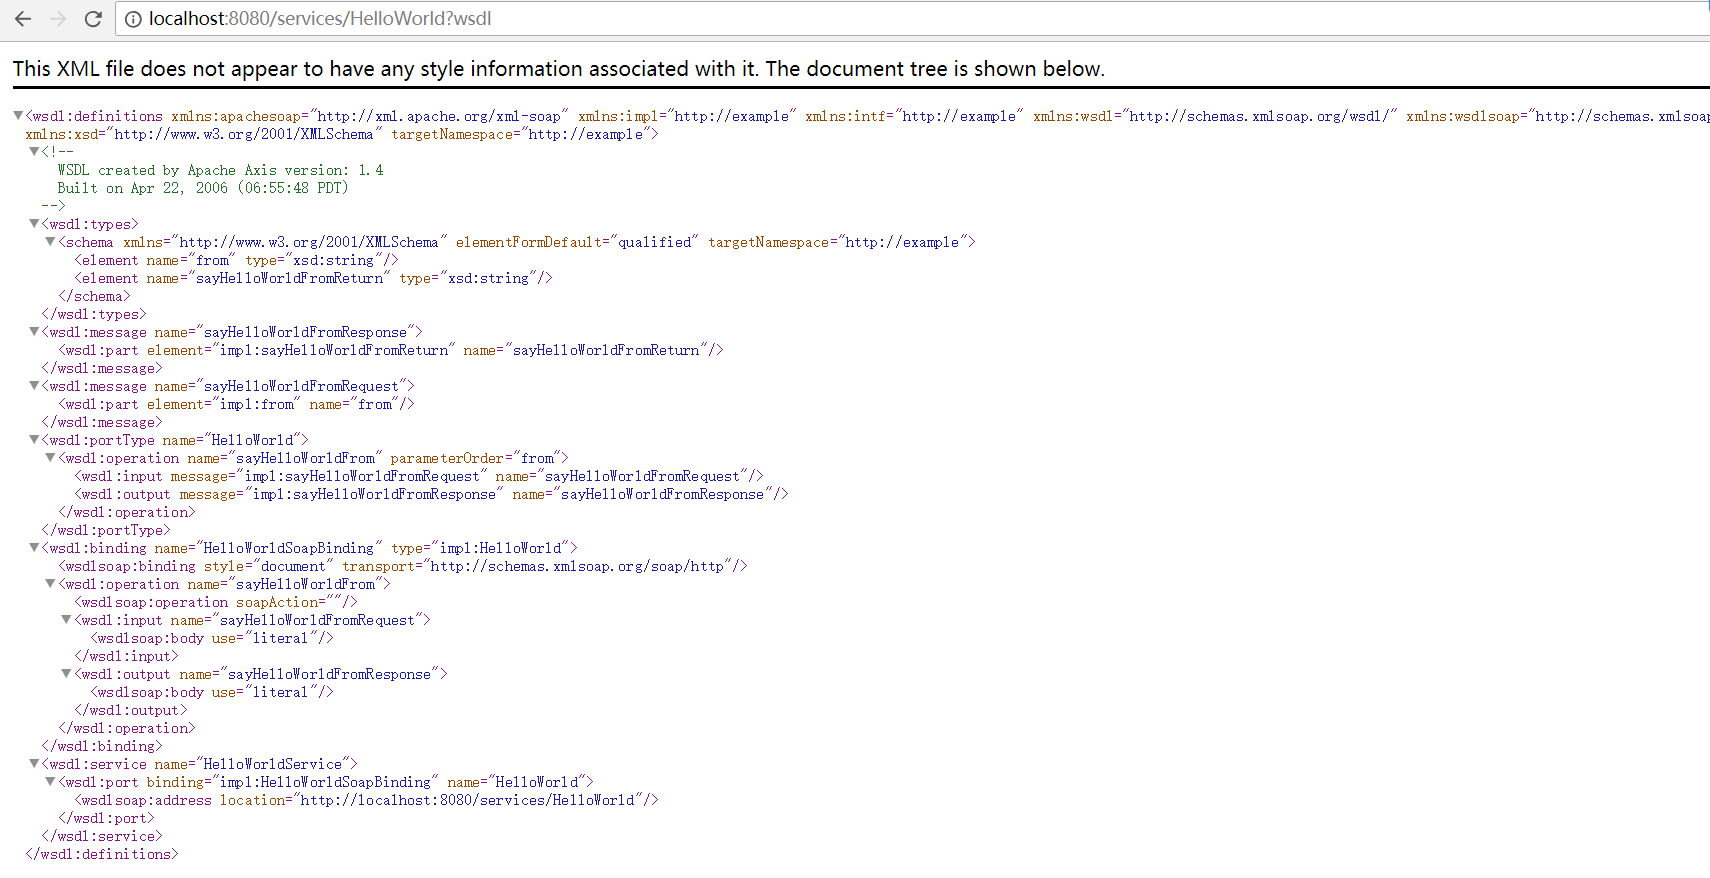Collapse the XML comment node
The image size is (1710, 878).
pyautogui.click(x=34, y=151)
